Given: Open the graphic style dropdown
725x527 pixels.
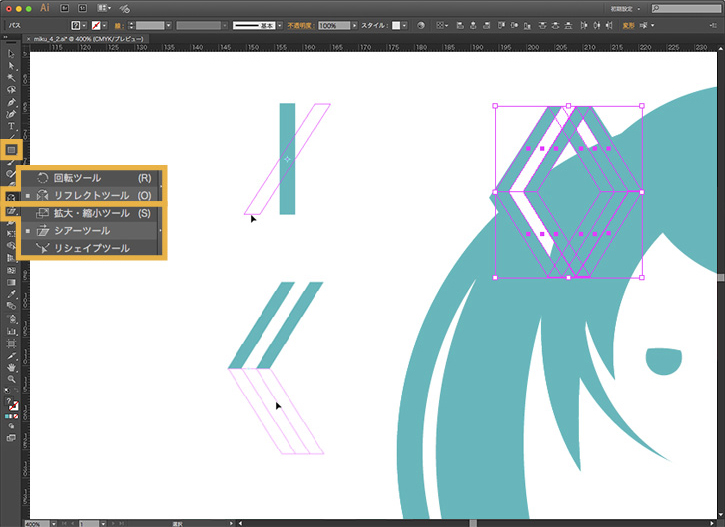Looking at the screenshot, I should pyautogui.click(x=405, y=25).
